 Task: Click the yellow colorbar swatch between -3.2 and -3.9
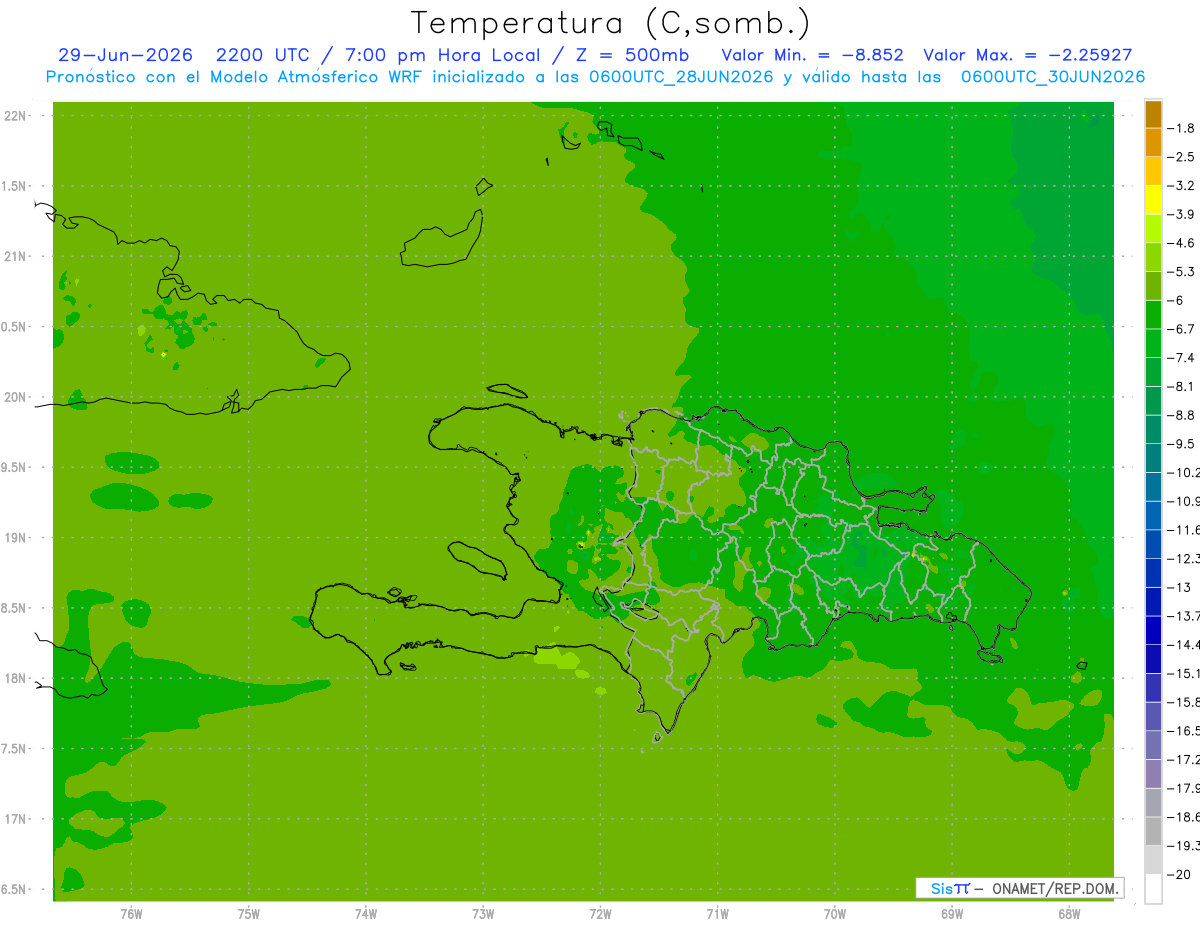pyautogui.click(x=1153, y=200)
